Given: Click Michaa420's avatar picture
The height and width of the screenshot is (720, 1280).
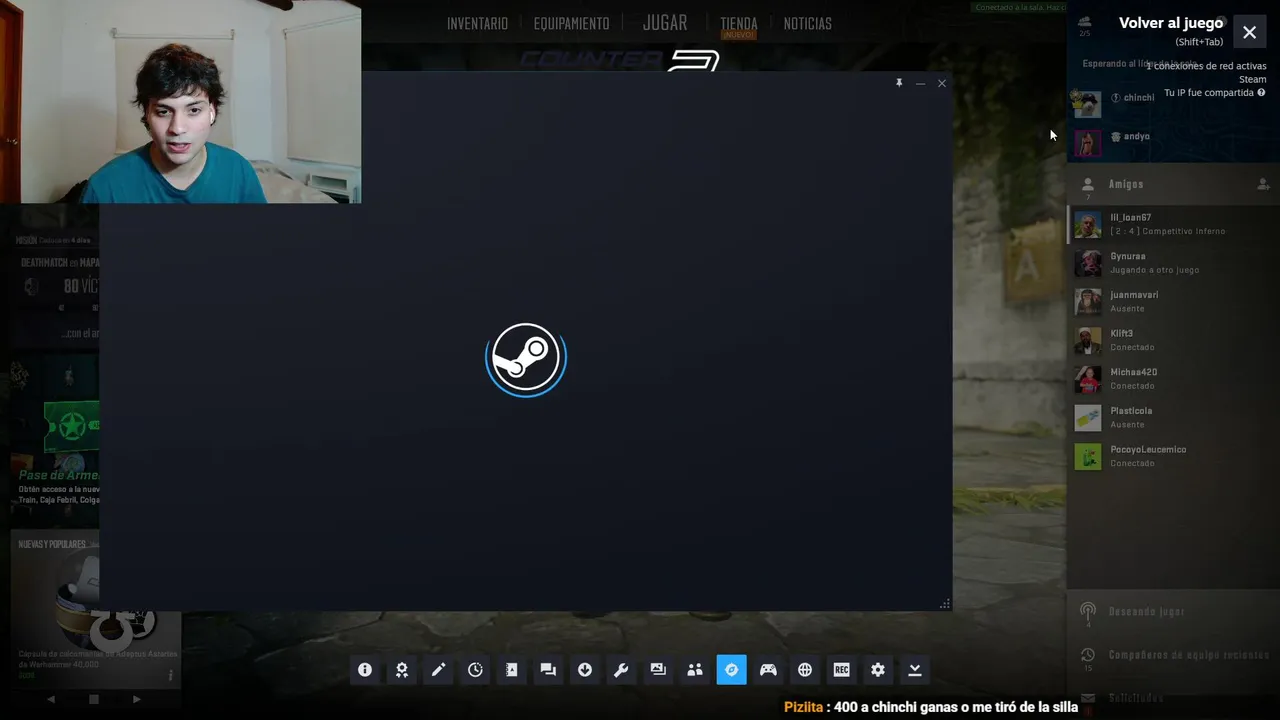Looking at the screenshot, I should 1088,380.
